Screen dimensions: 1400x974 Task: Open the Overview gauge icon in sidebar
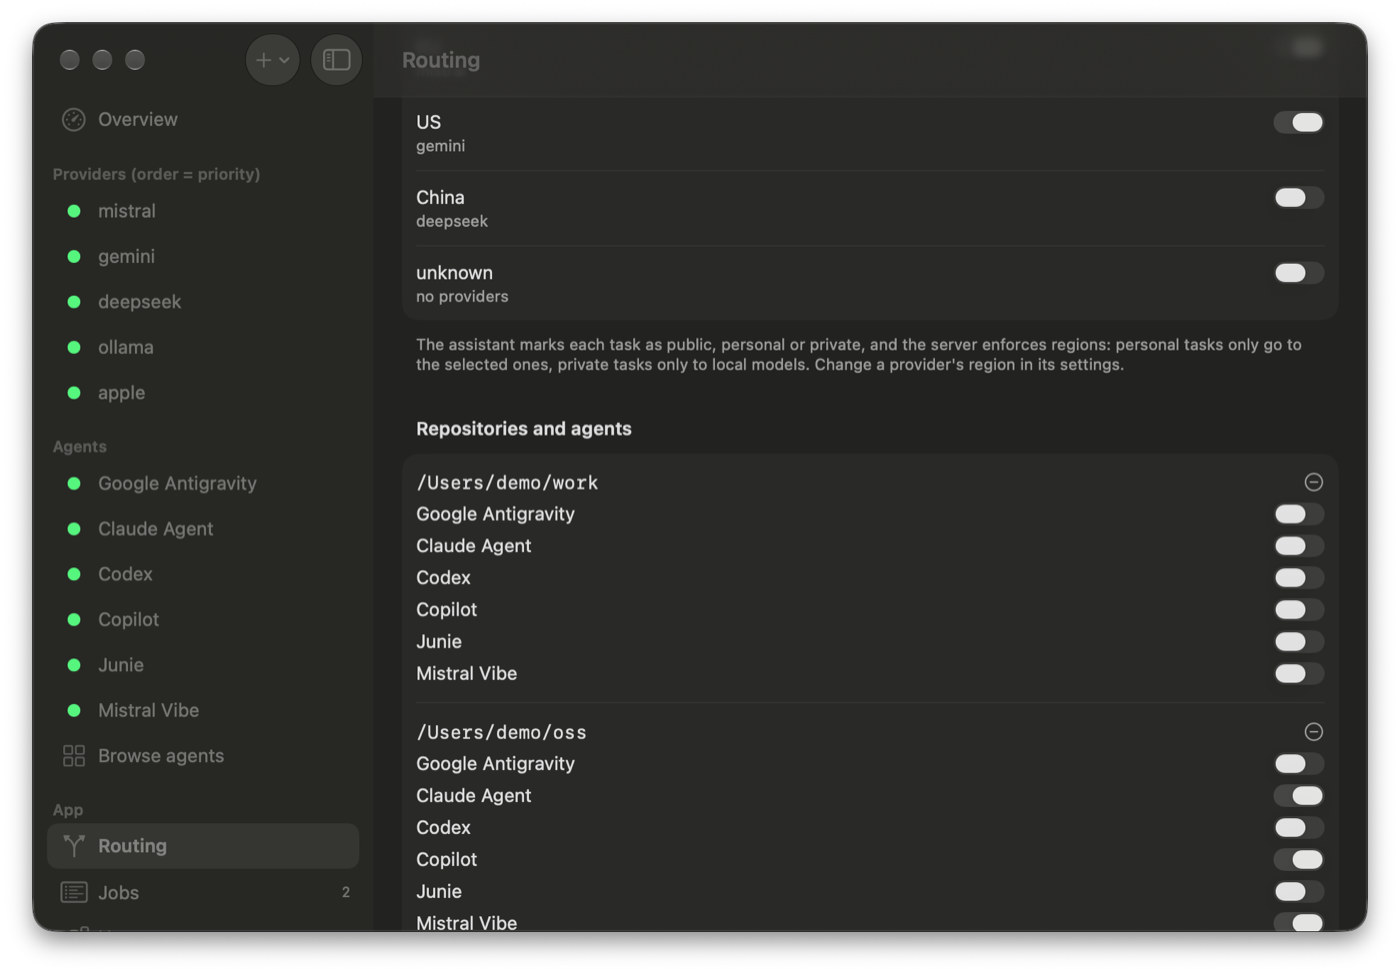coord(74,120)
